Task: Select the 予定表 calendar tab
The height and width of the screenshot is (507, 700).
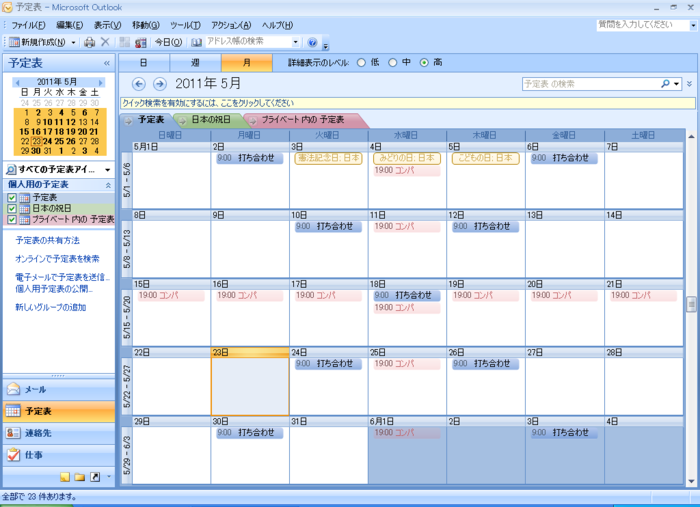Action: (151, 120)
